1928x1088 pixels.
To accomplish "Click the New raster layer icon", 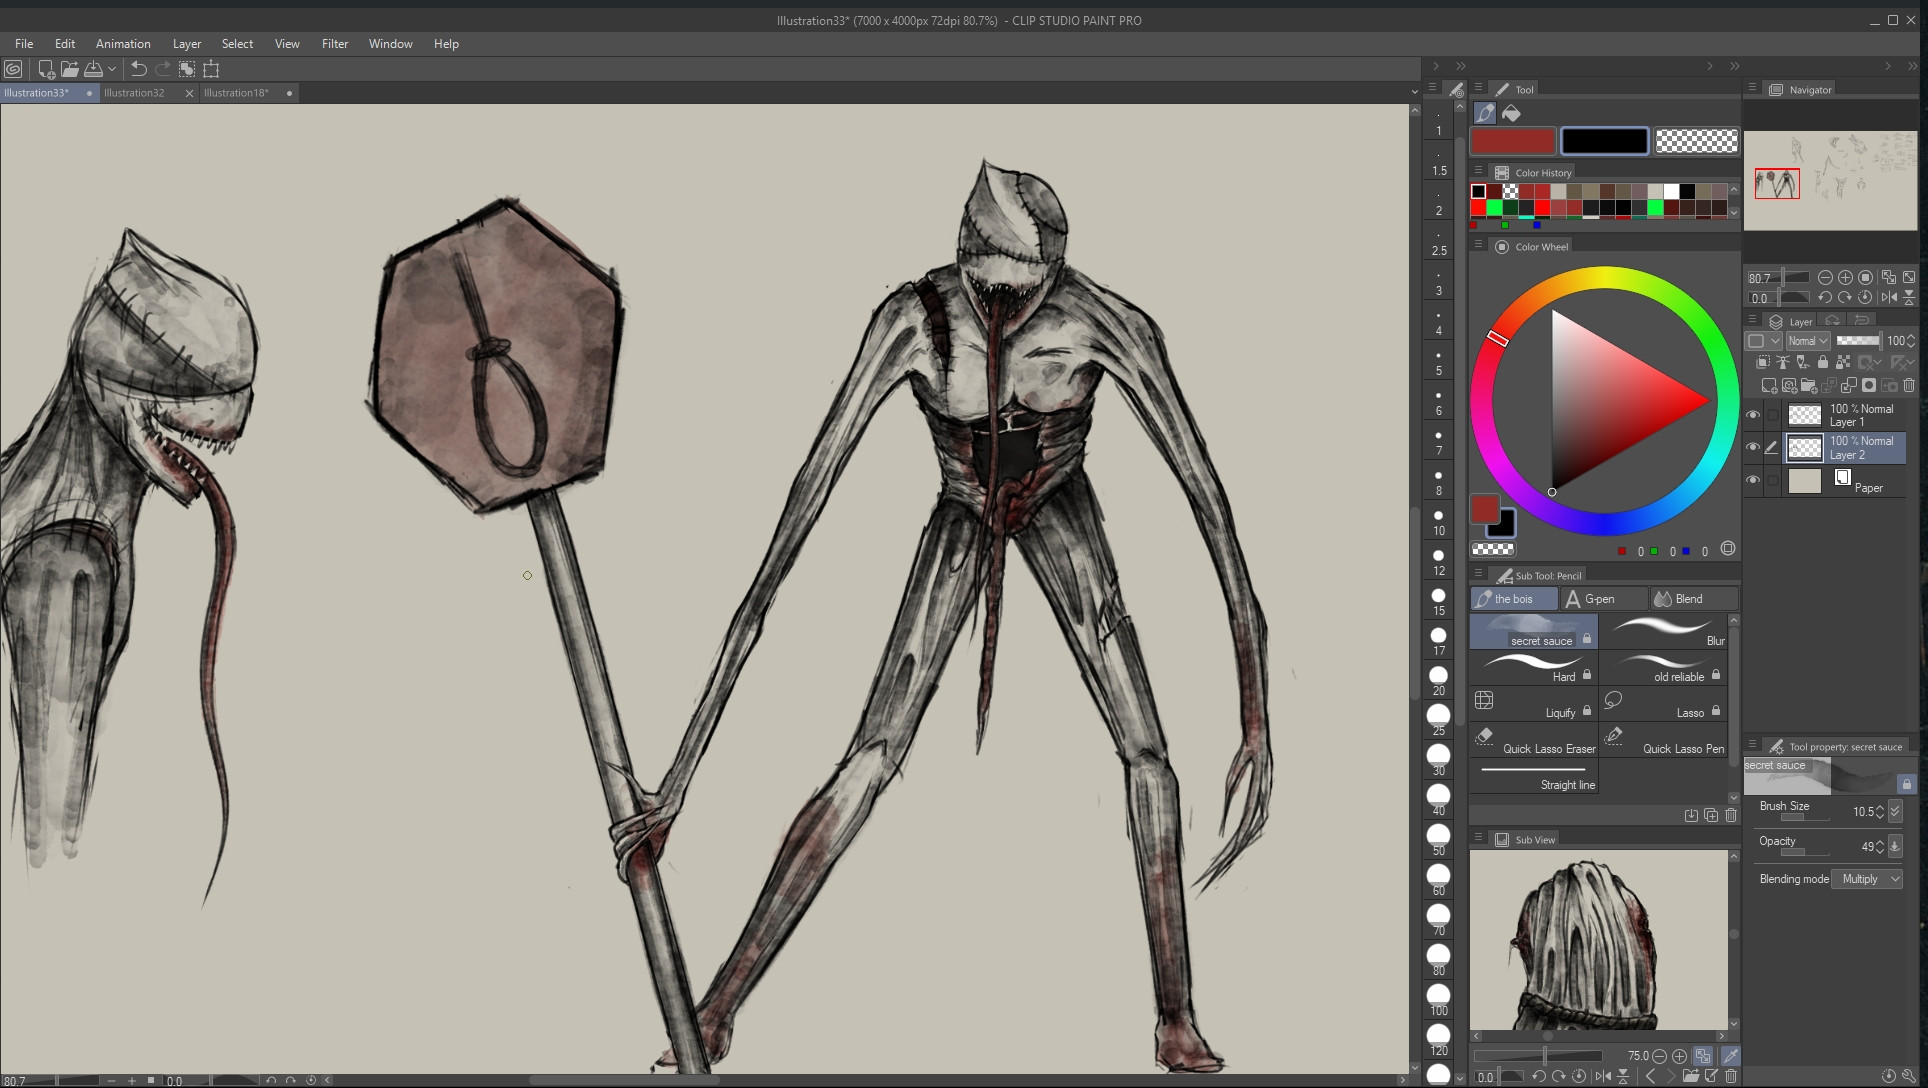I will tap(1768, 385).
